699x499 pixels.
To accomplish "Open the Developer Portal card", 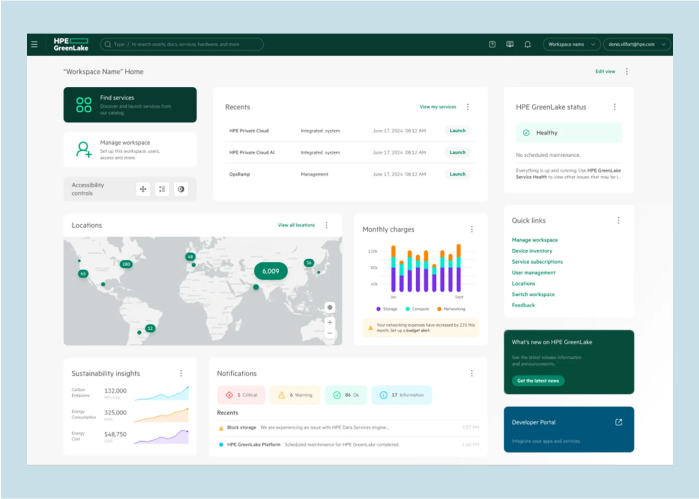I will pyautogui.click(x=569, y=429).
